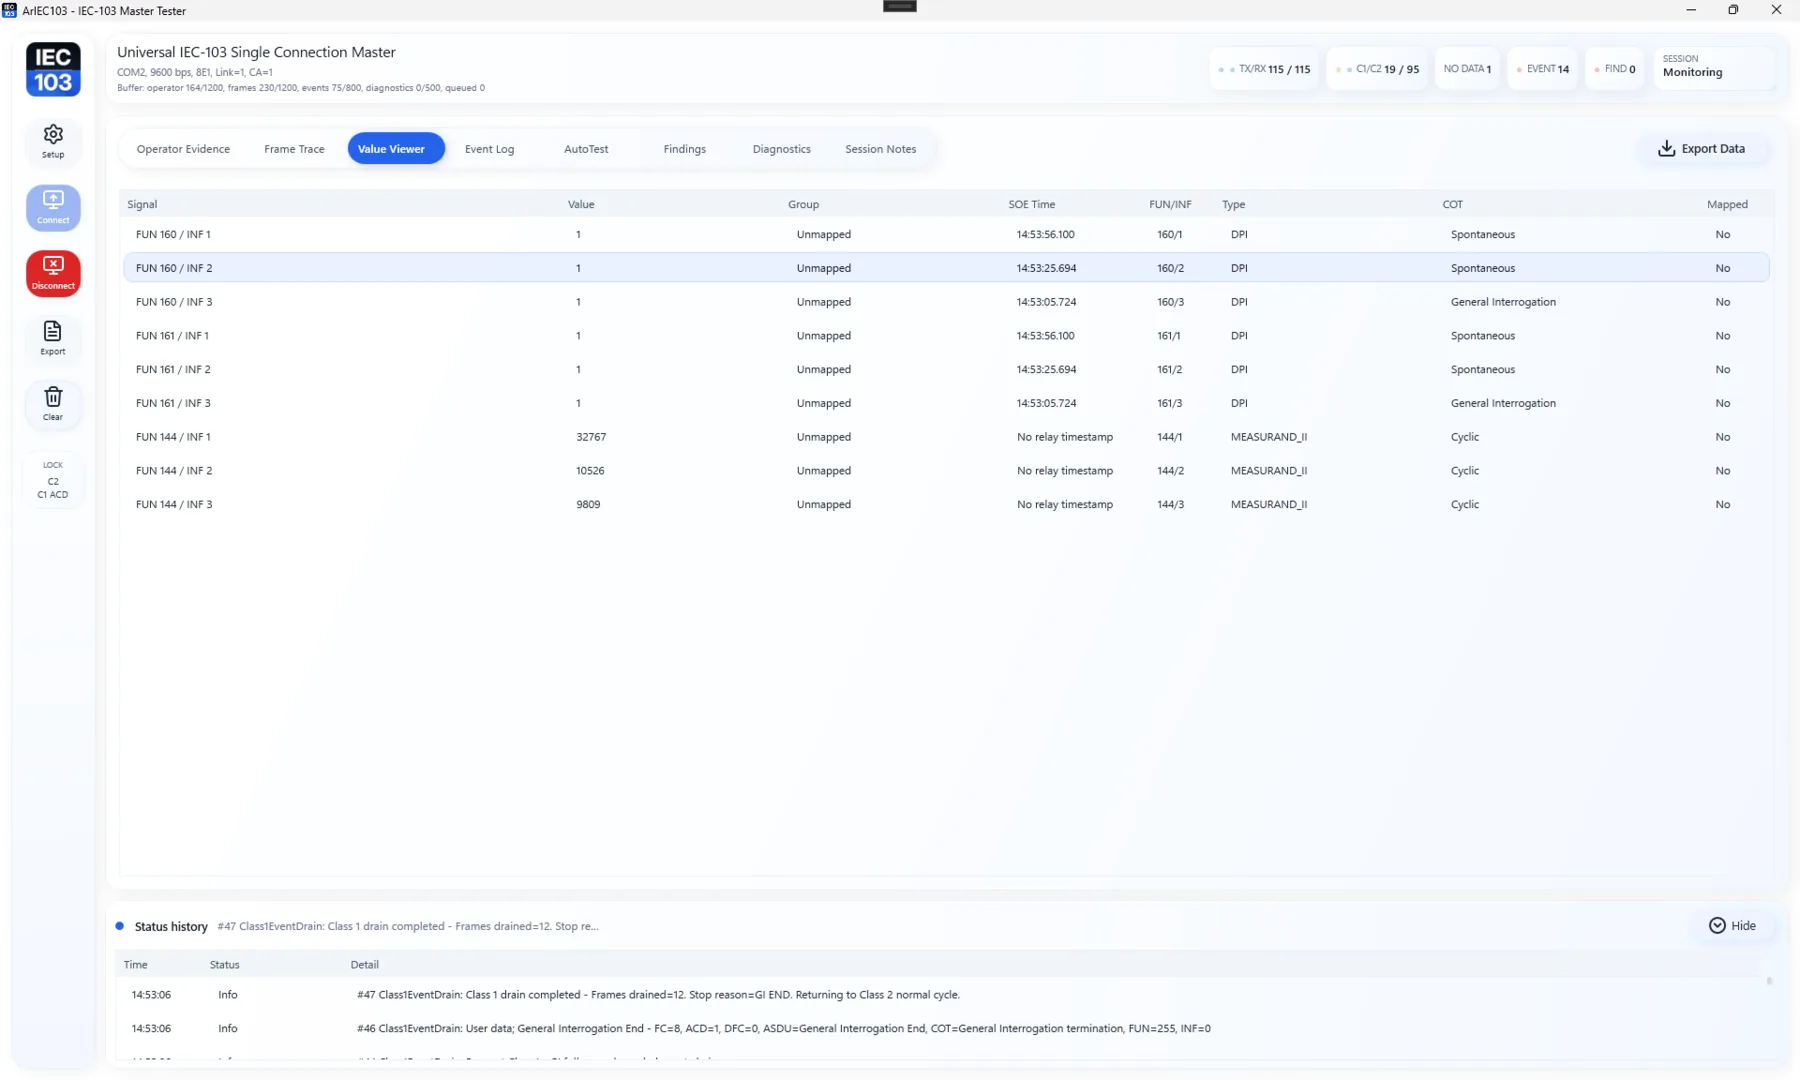Sort by the Type column header
1800x1080 pixels.
coord(1233,204)
